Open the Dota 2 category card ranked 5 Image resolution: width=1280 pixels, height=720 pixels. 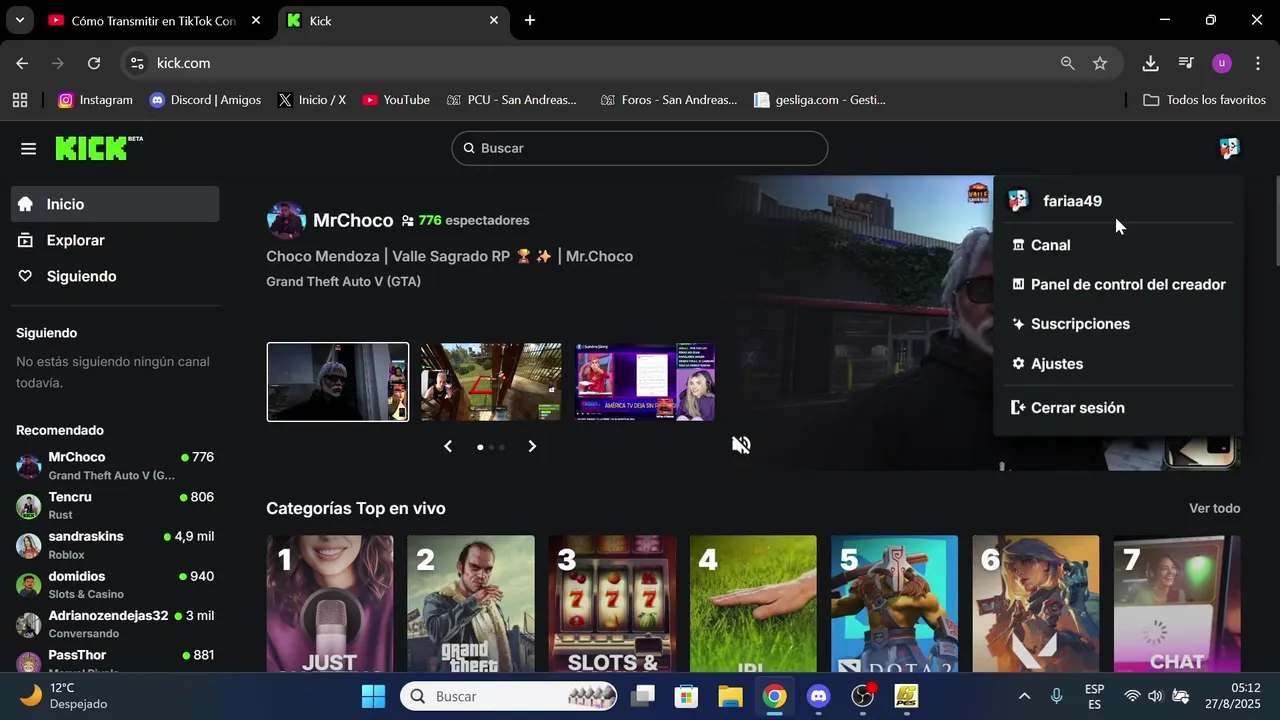894,603
